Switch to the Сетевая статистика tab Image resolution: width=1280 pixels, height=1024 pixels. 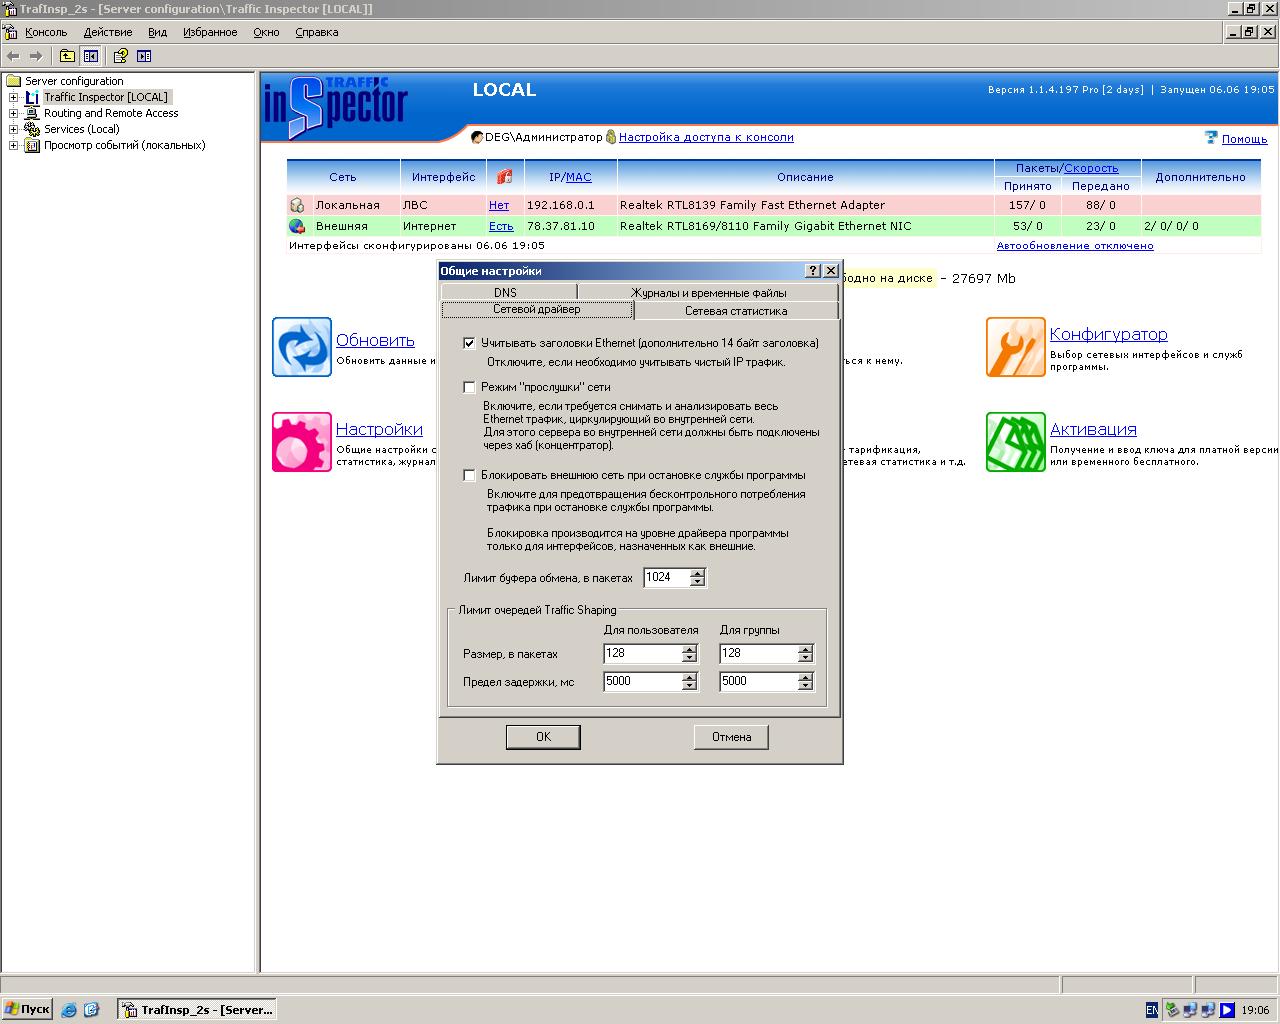(736, 311)
